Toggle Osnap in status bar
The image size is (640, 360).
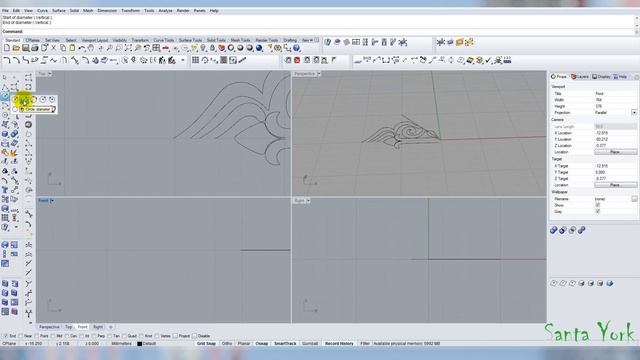pyautogui.click(x=262, y=344)
